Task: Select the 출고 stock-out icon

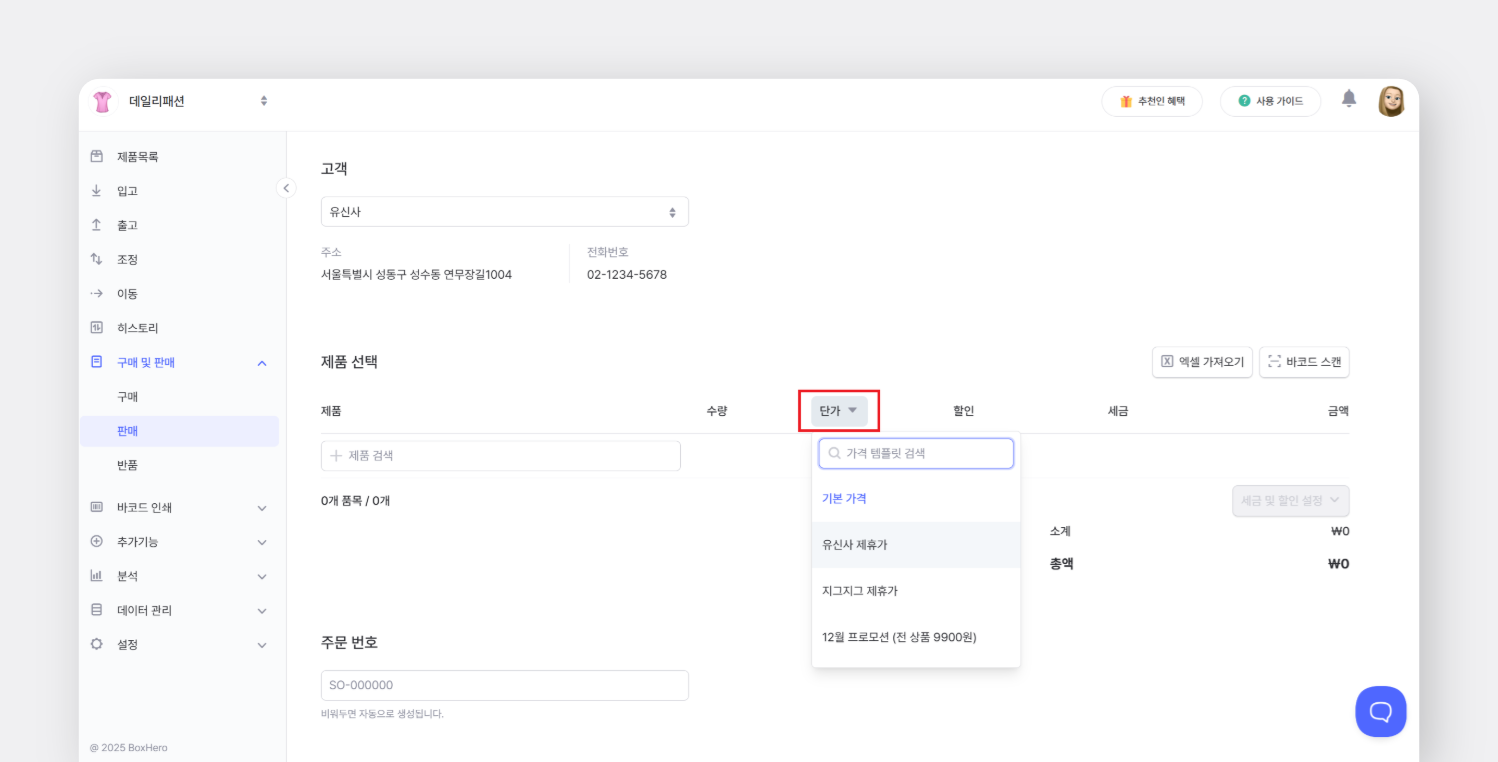Action: click(x=95, y=224)
